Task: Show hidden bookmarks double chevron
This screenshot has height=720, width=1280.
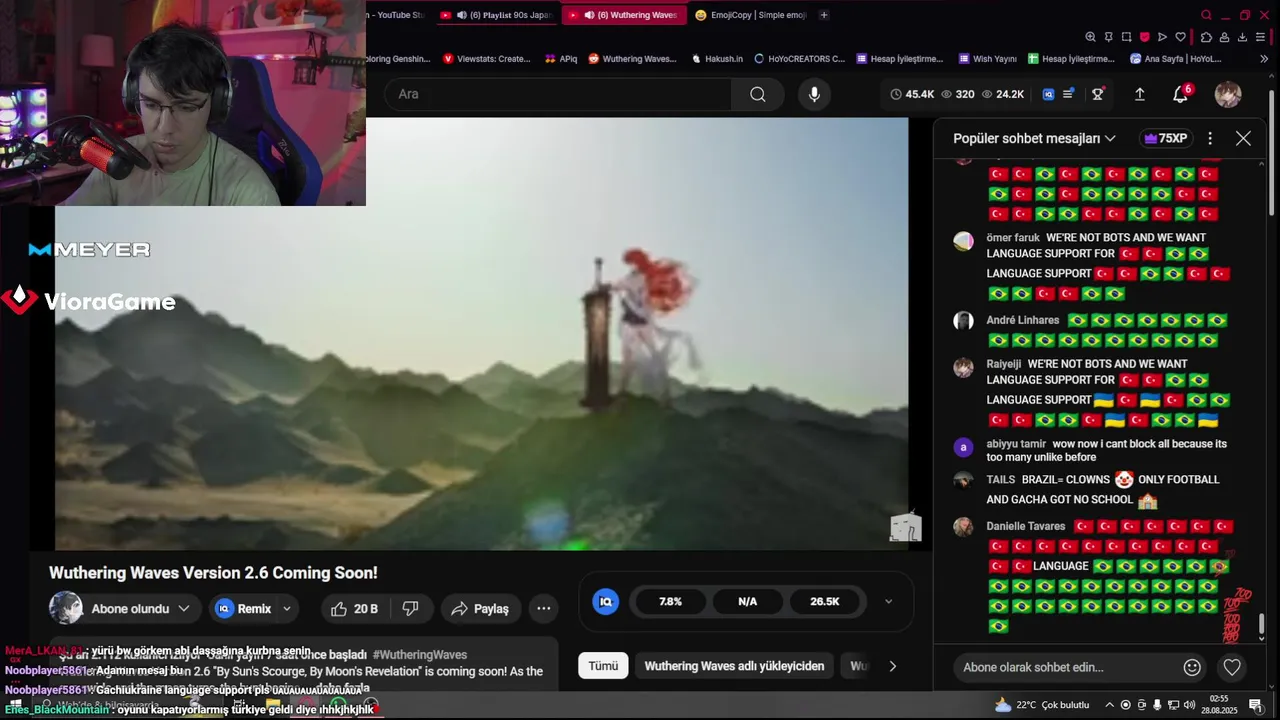Action: point(1264,59)
